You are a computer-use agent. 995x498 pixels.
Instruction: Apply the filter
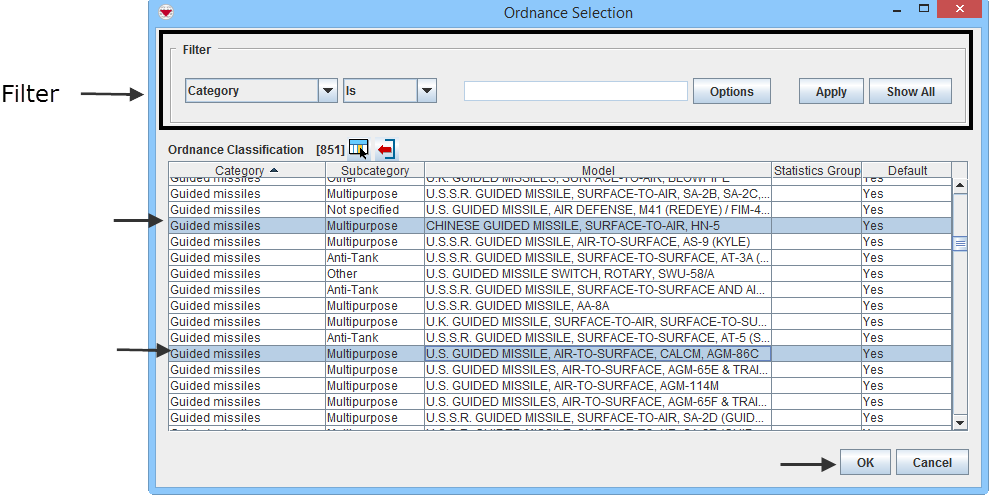[830, 91]
